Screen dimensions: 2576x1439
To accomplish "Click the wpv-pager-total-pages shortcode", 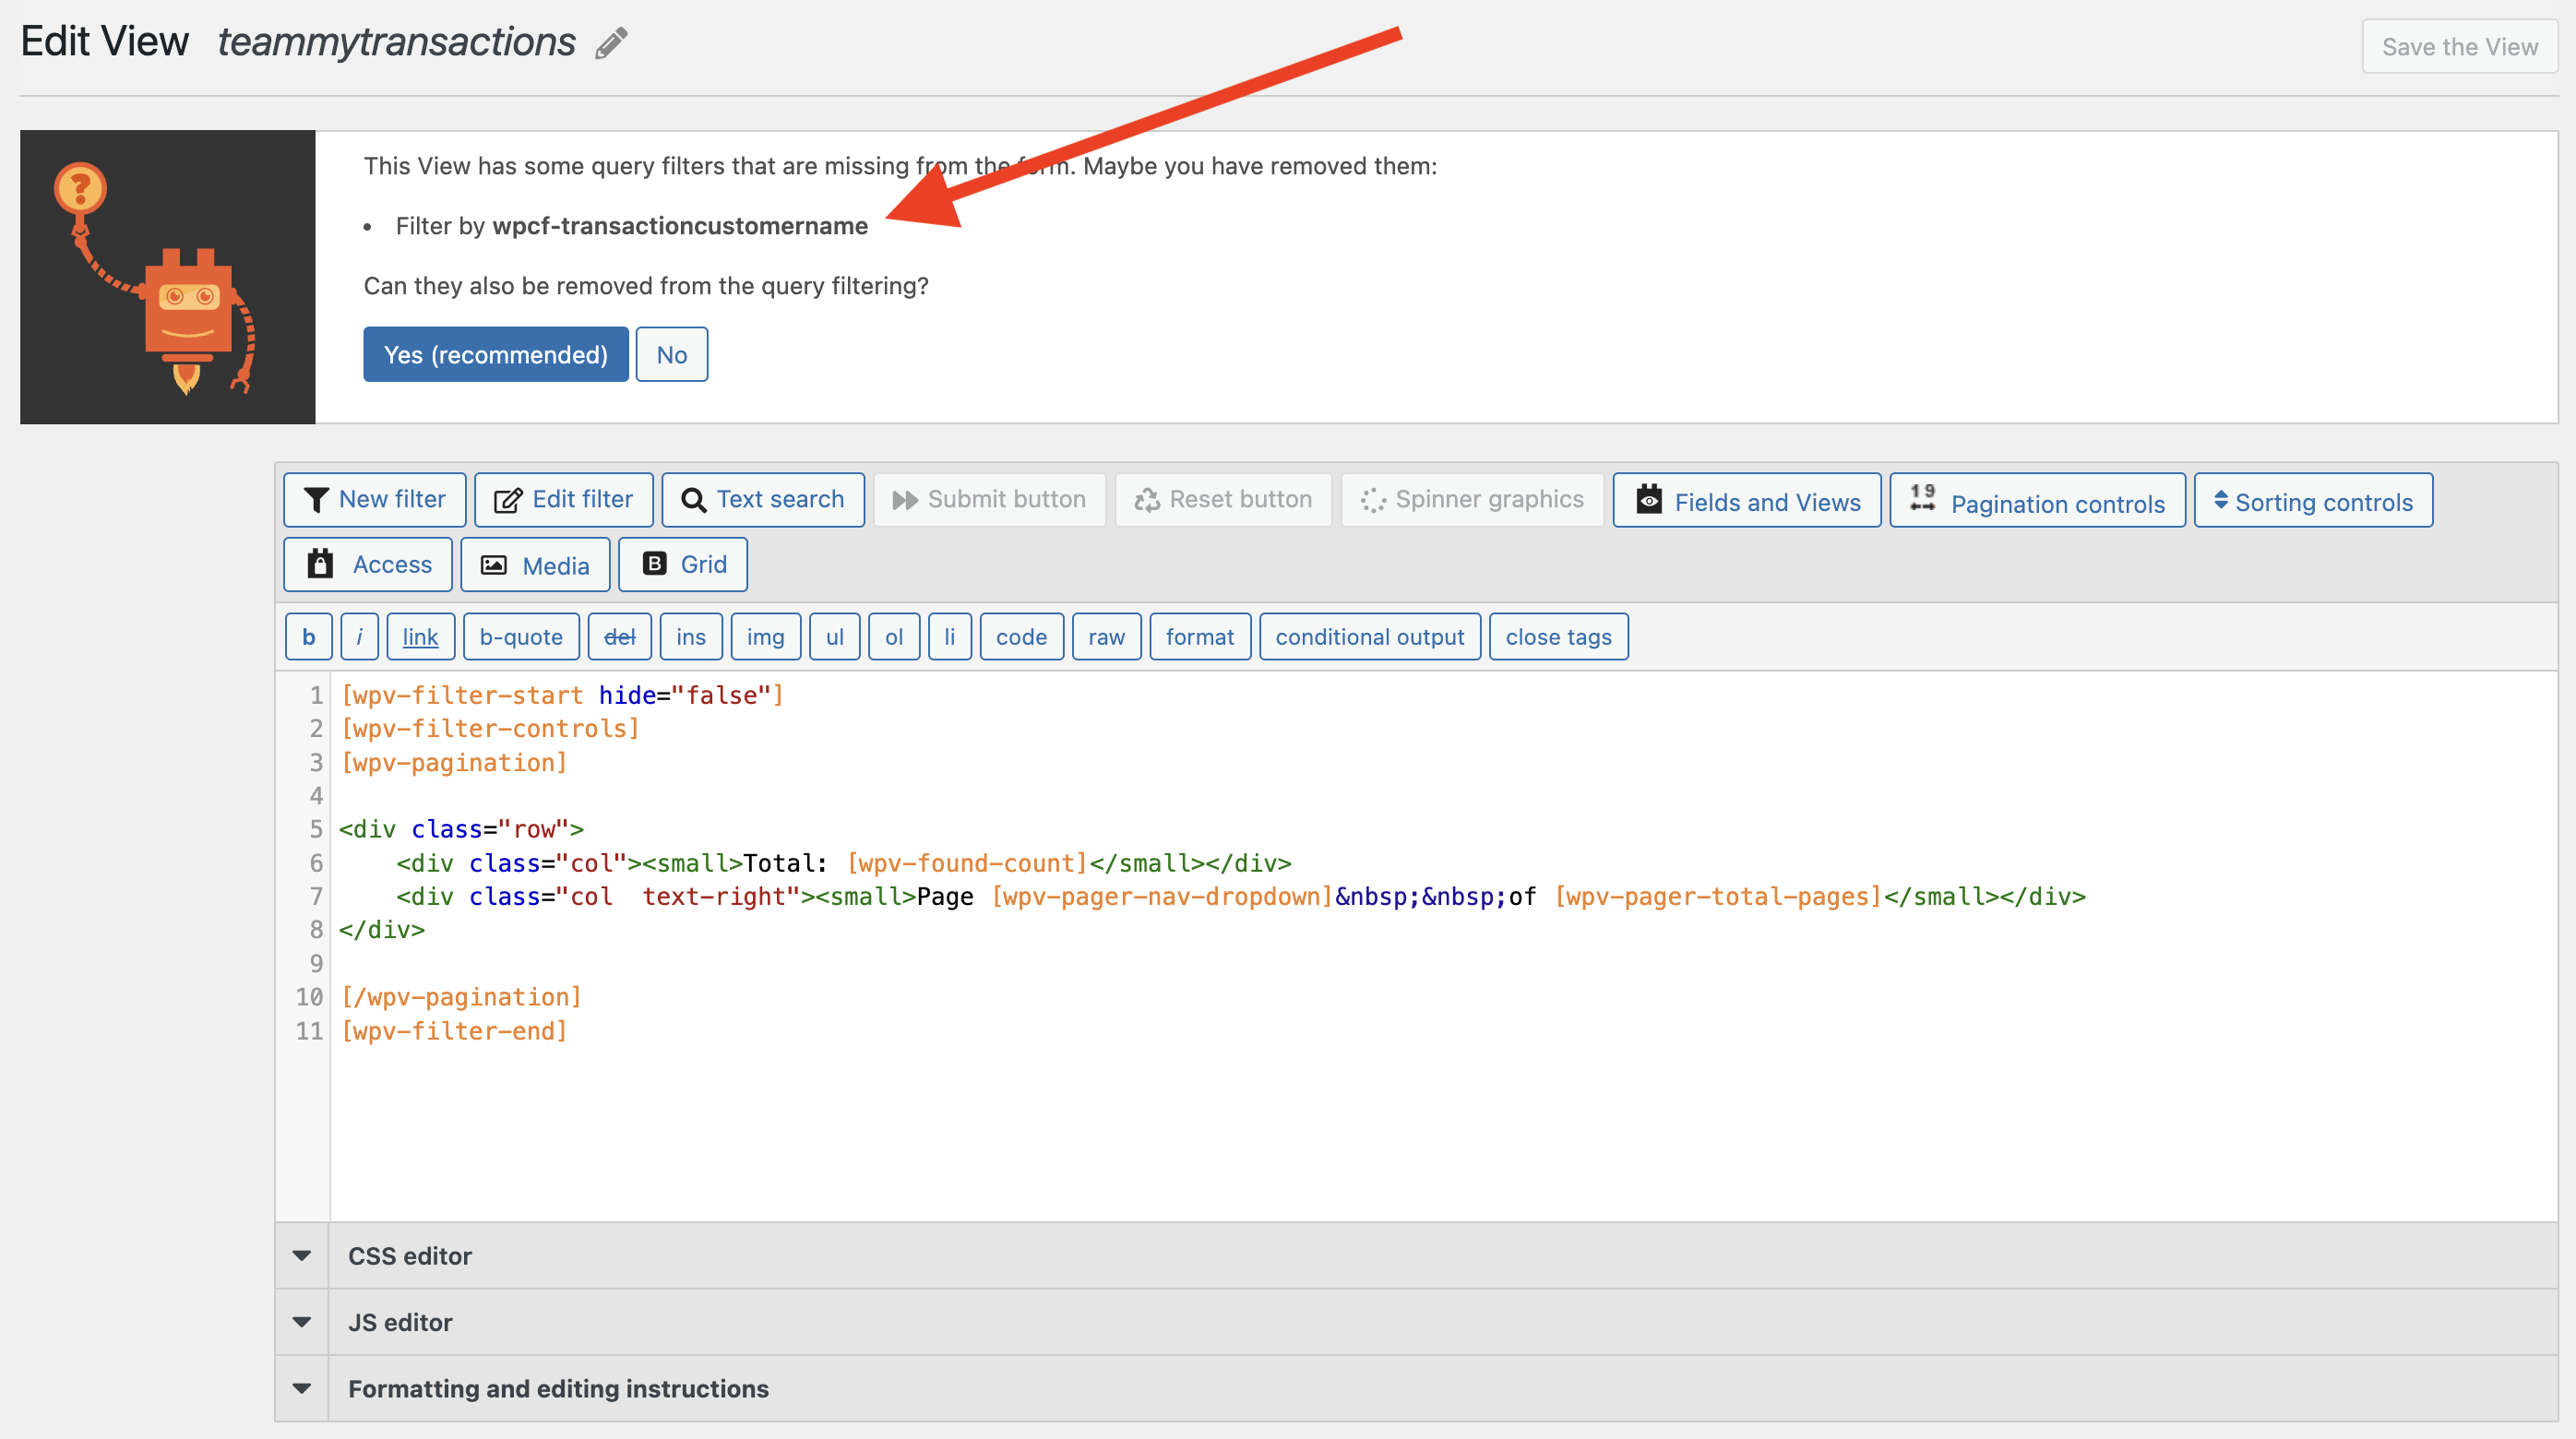I will click(1718, 896).
